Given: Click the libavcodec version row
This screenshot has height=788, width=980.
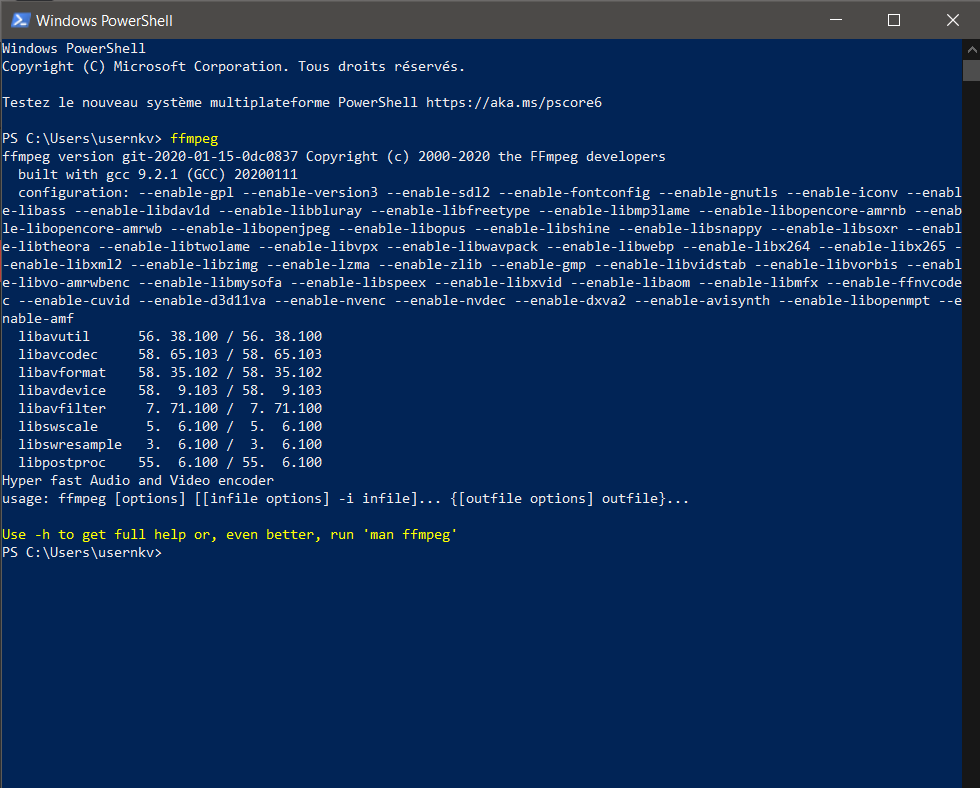Looking at the screenshot, I should [x=170, y=354].
